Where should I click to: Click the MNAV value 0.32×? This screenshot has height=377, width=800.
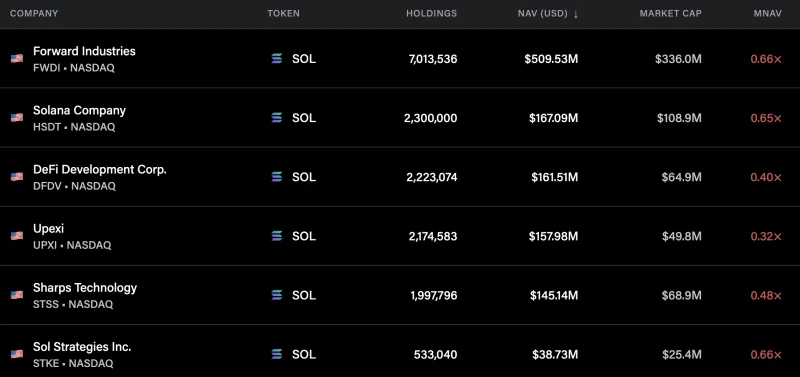point(766,237)
